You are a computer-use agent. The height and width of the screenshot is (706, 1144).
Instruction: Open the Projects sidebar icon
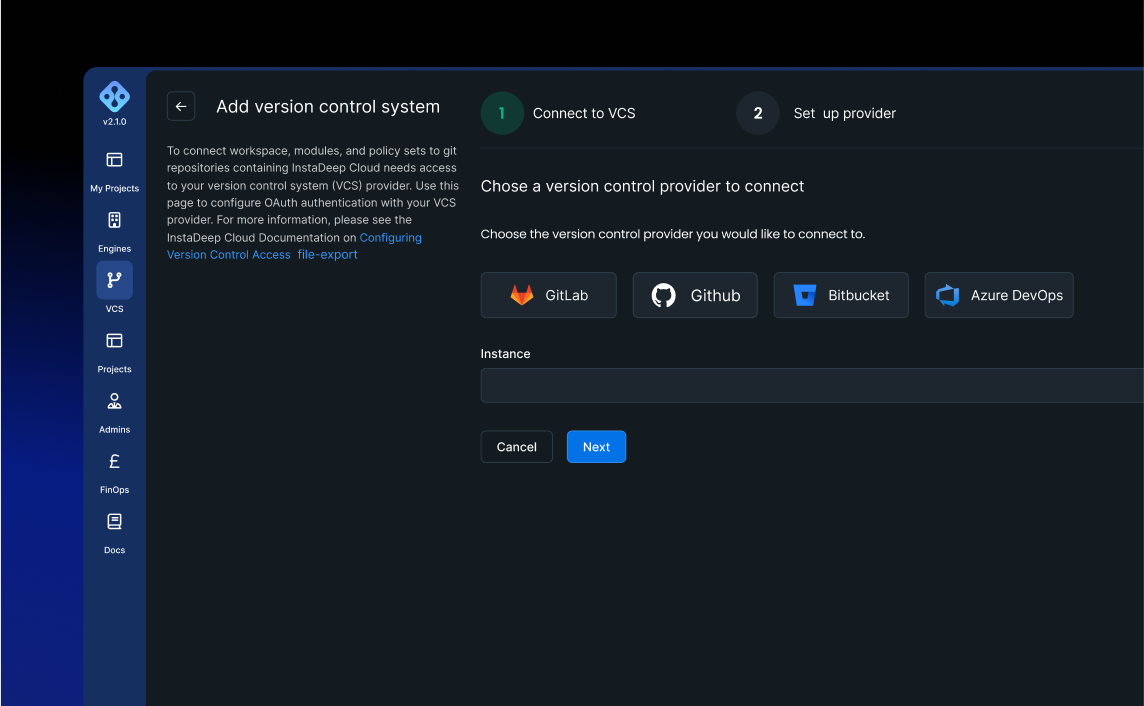pyautogui.click(x=115, y=341)
